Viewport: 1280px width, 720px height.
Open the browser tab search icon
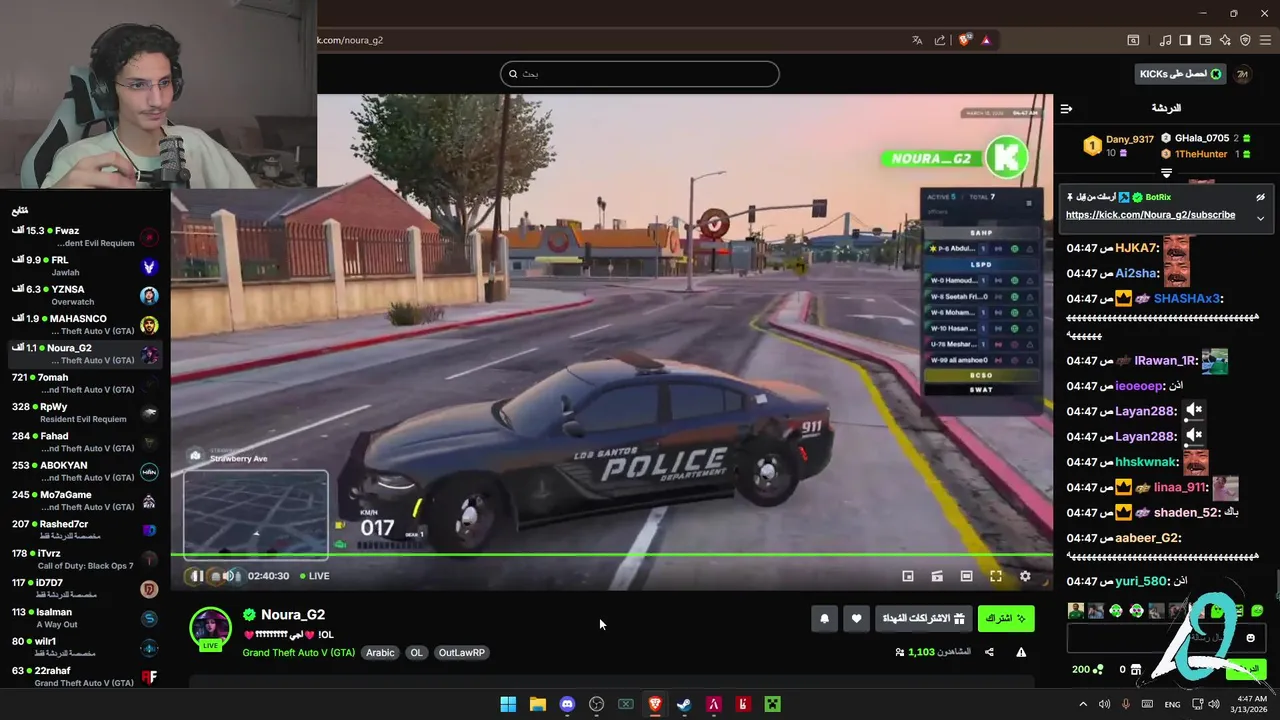[1133, 40]
